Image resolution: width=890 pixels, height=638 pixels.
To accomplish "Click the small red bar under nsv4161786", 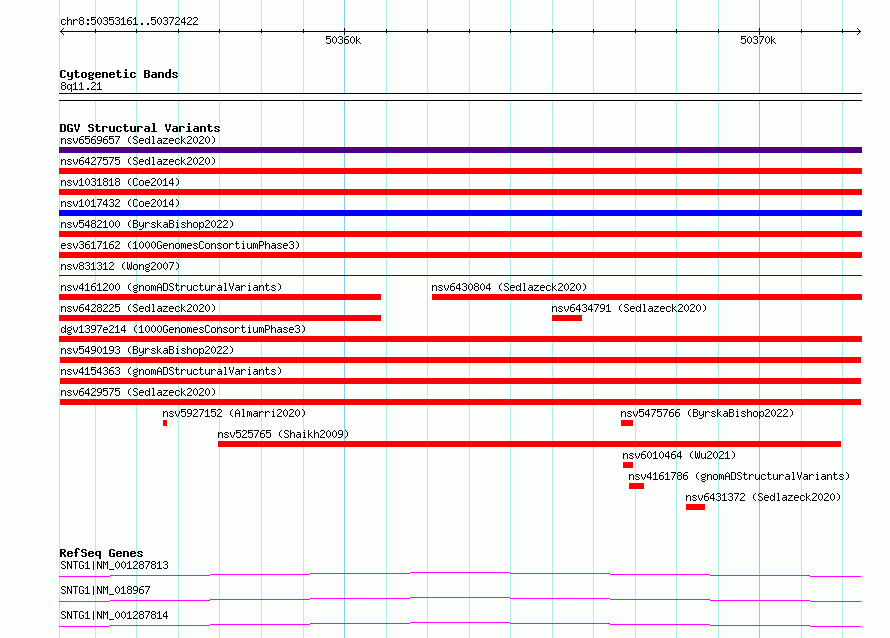I will 636,486.
